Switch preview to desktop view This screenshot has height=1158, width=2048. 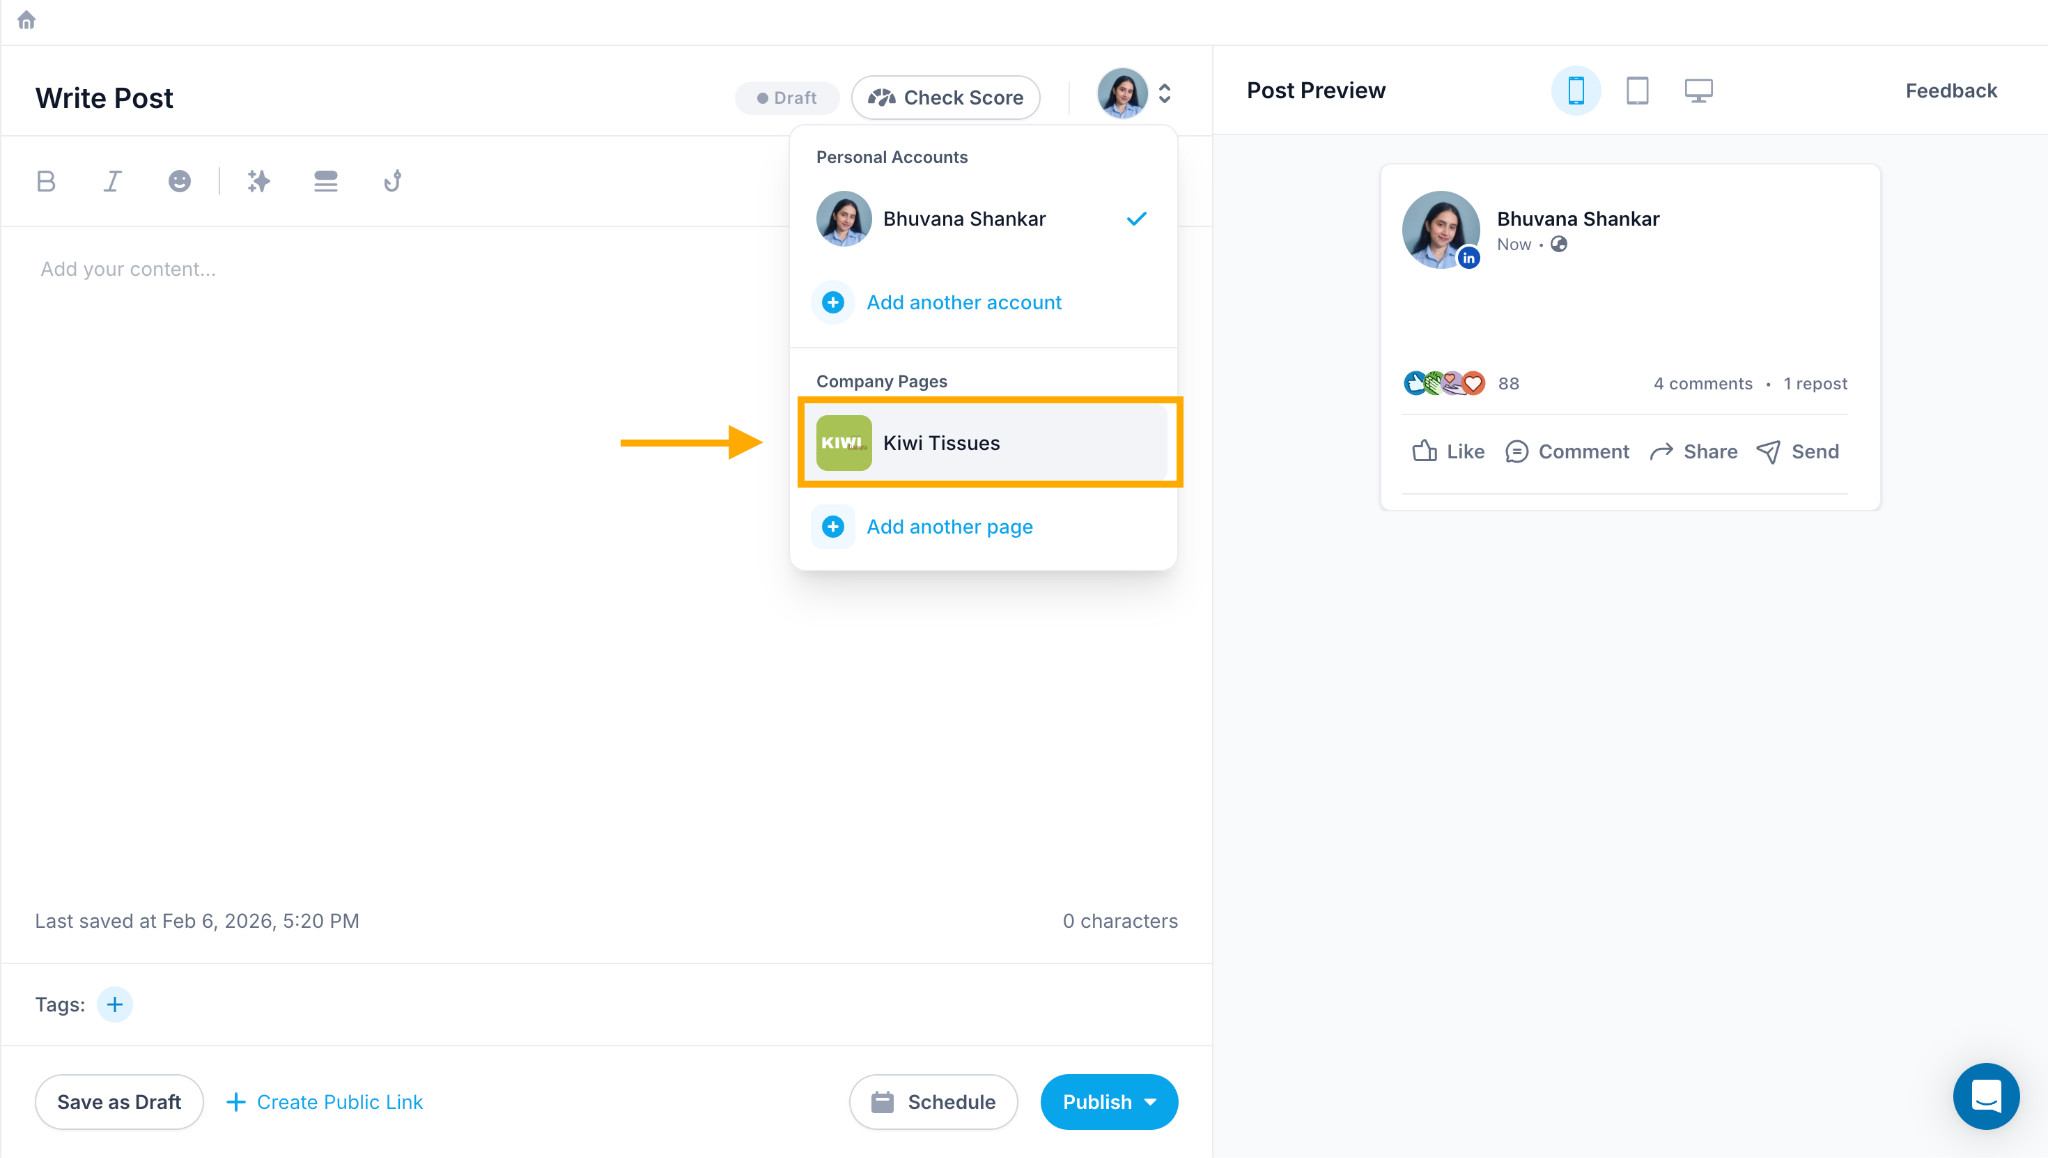[x=1698, y=91]
